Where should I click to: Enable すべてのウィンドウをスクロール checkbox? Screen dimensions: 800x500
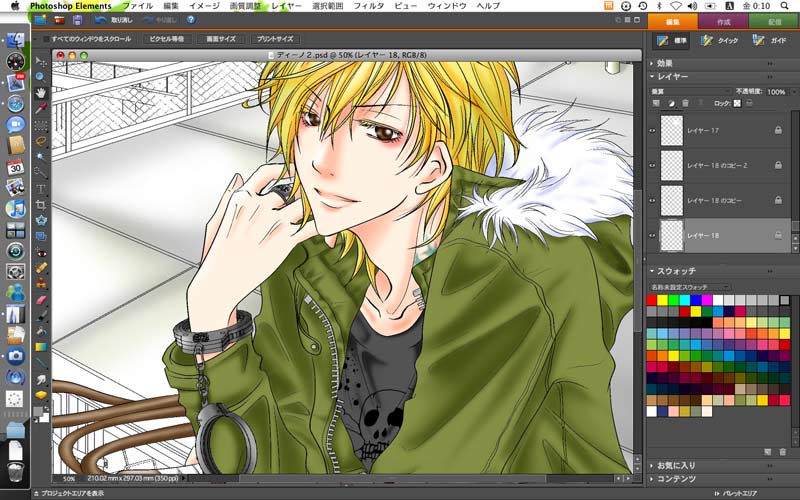pyautogui.click(x=46, y=39)
